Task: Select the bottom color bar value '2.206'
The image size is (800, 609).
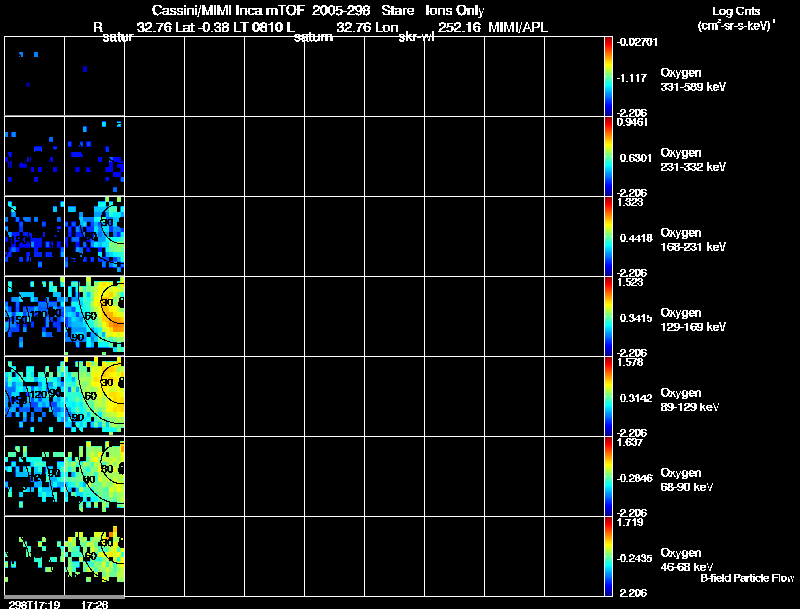Action: [633, 593]
